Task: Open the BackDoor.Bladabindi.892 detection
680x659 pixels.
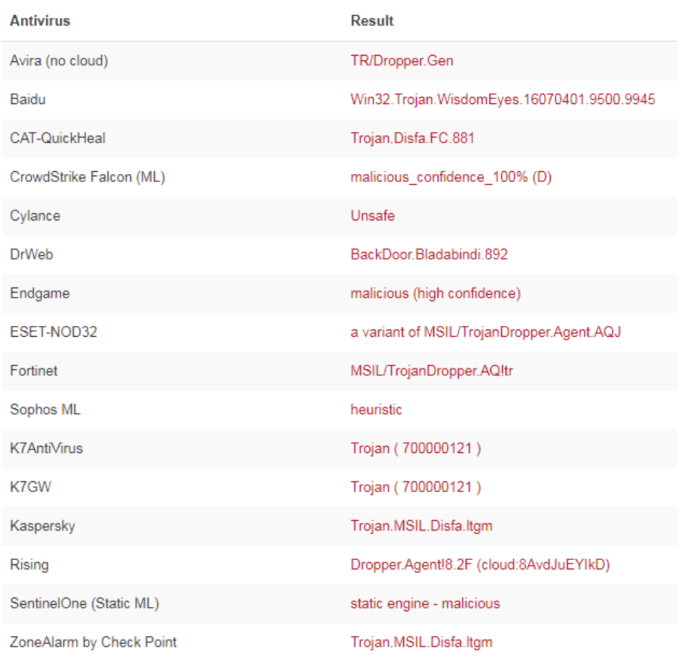Action: (429, 254)
